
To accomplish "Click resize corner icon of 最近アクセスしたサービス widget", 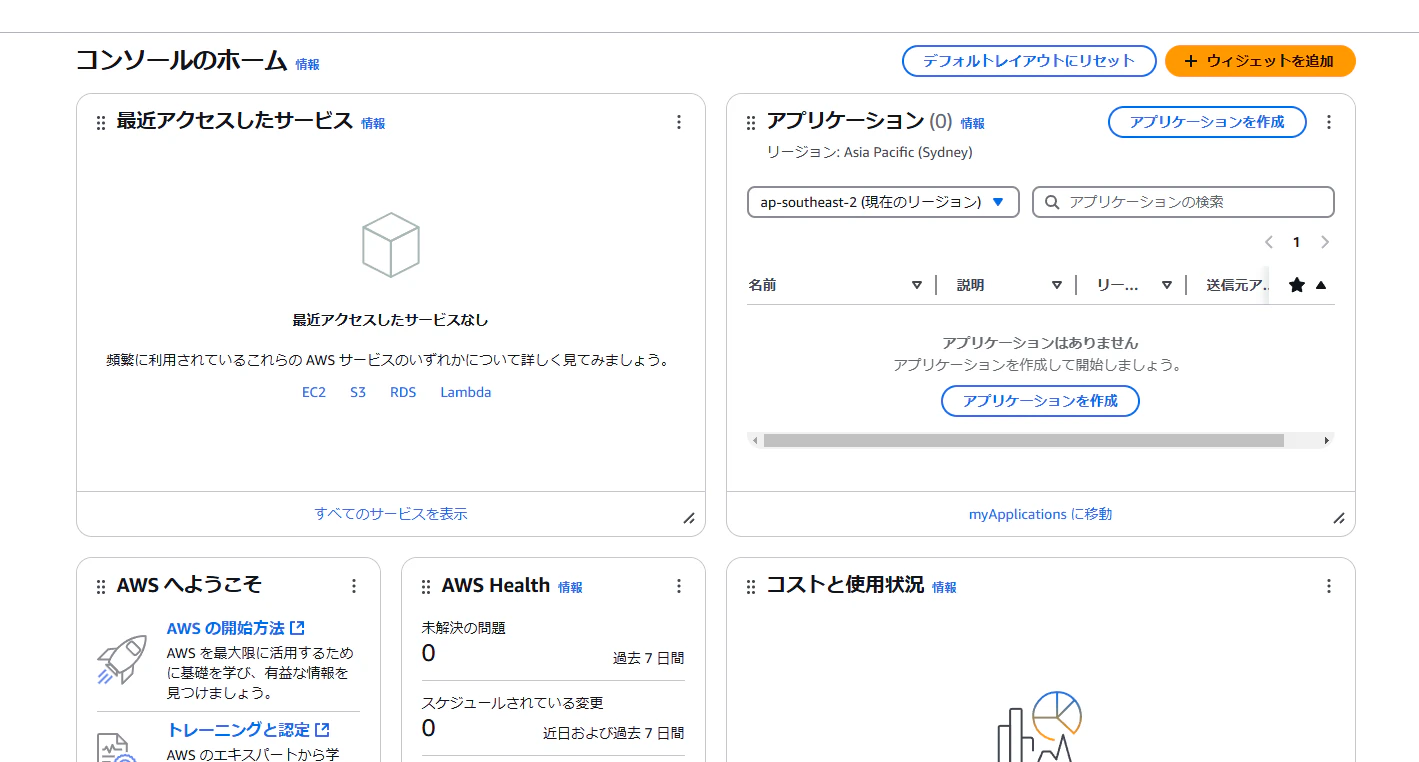I will pos(689,518).
